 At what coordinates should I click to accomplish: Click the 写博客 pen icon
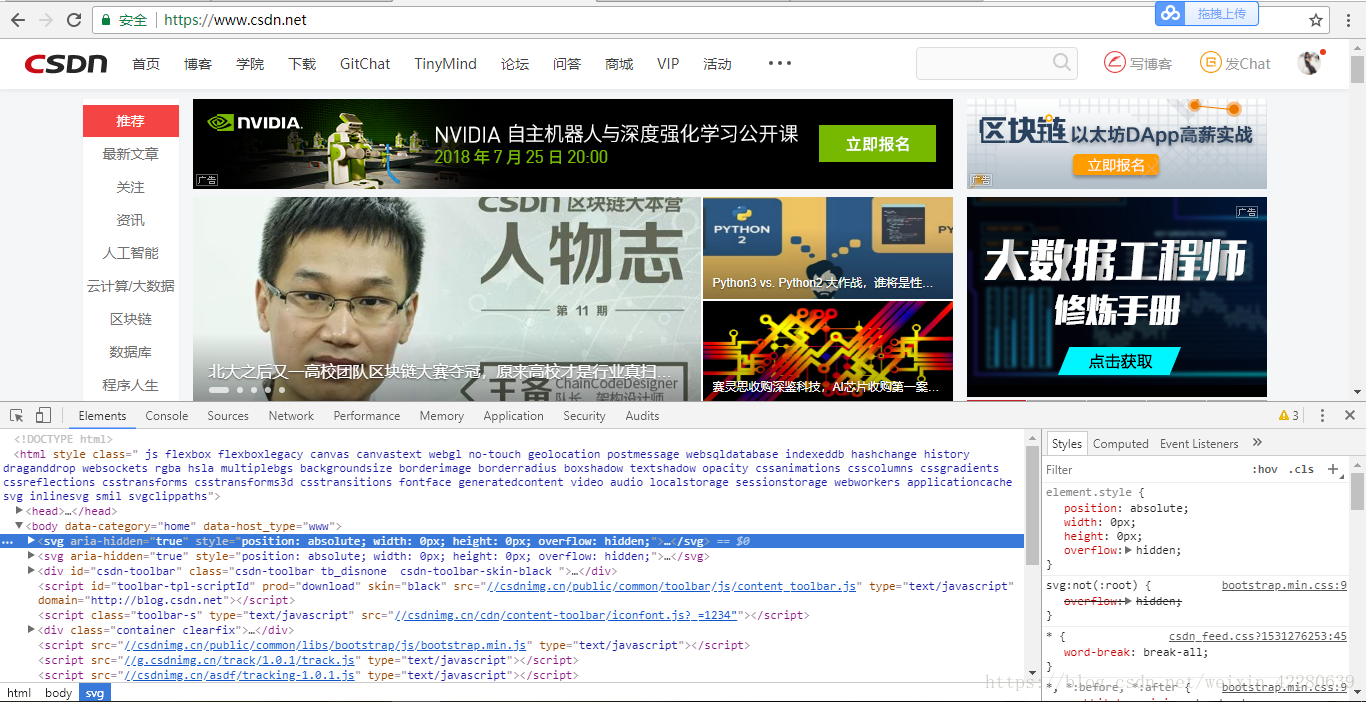coord(1114,63)
